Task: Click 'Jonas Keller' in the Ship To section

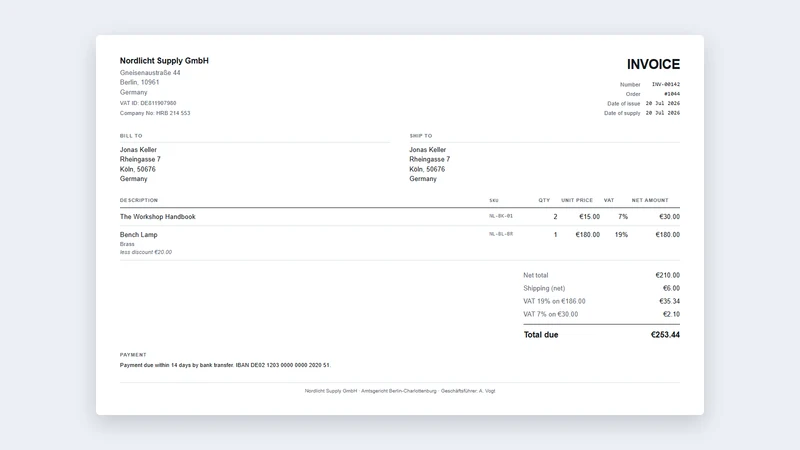Action: [428, 149]
